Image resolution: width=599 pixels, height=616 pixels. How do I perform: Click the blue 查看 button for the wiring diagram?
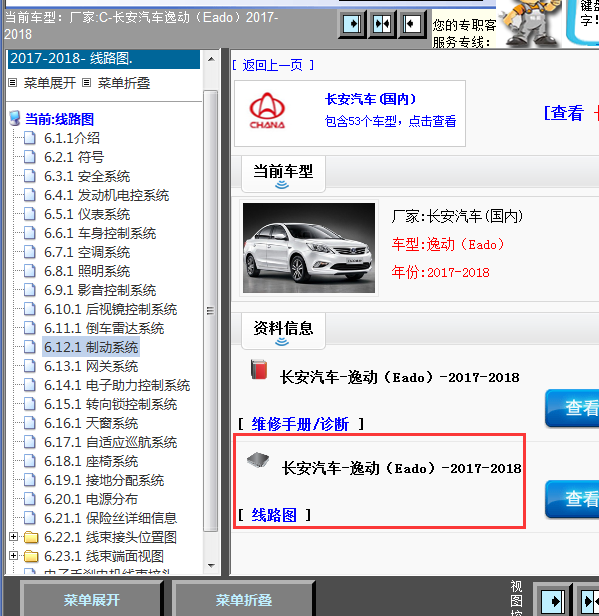tap(572, 499)
